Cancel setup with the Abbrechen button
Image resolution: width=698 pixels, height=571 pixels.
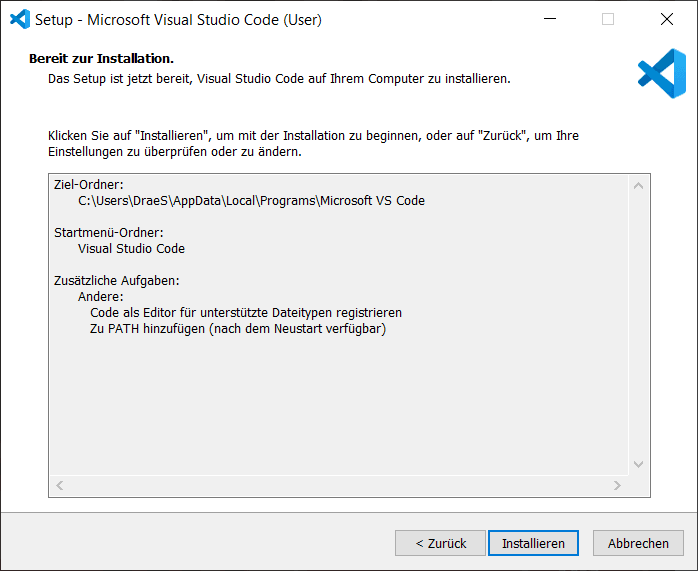638,543
